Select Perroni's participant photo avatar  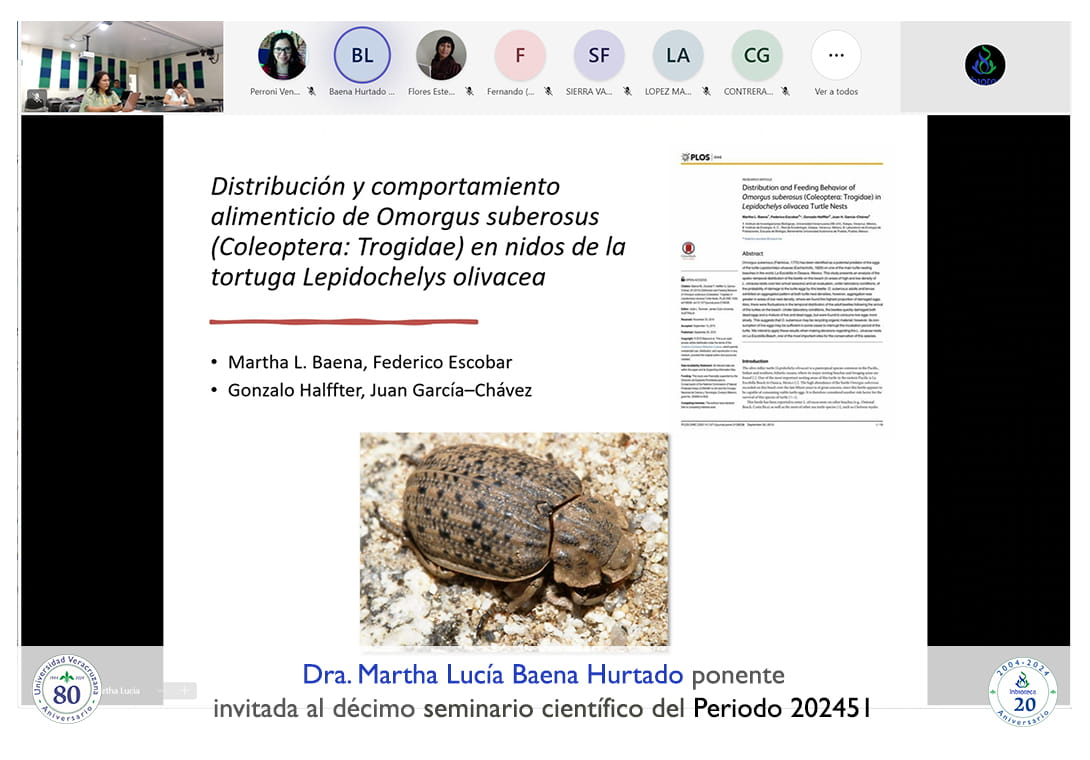click(282, 55)
